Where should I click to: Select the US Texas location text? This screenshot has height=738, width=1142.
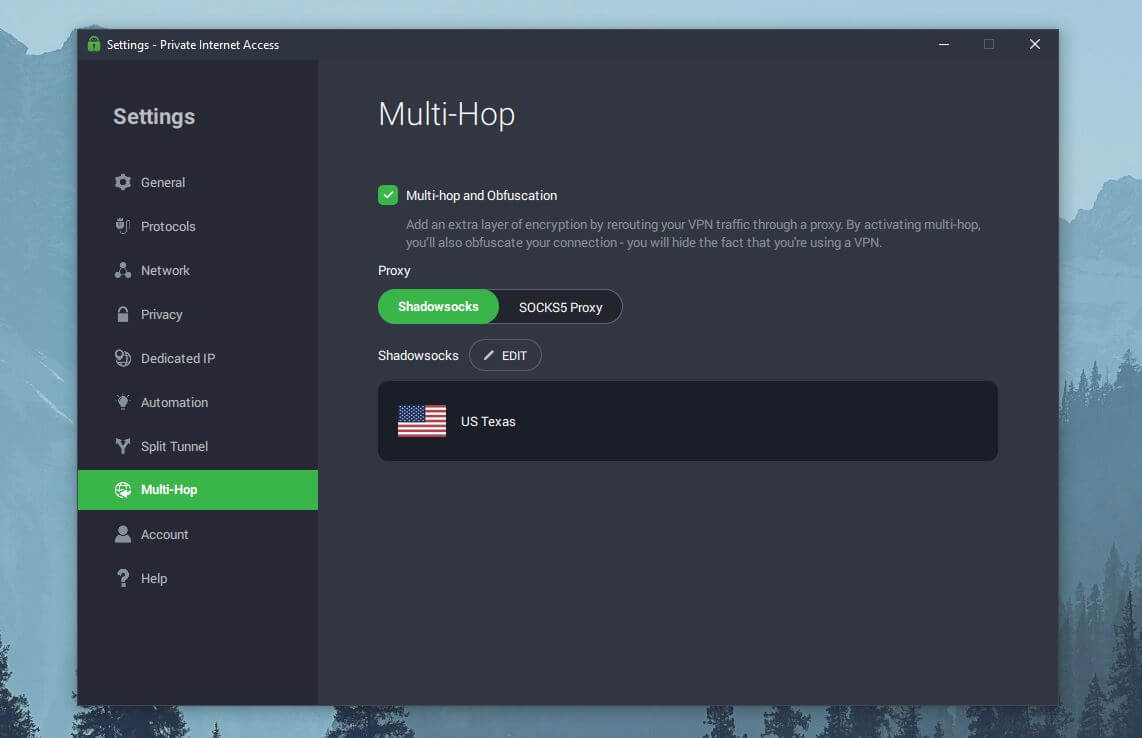click(488, 421)
